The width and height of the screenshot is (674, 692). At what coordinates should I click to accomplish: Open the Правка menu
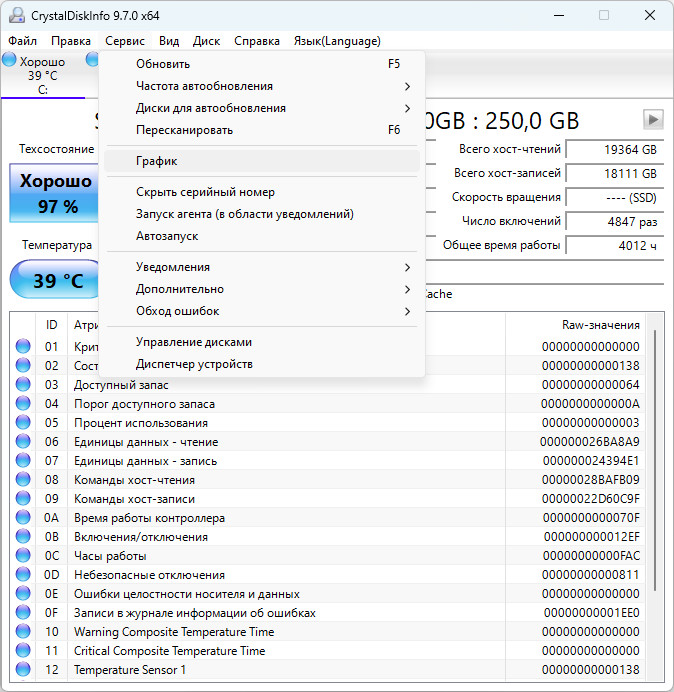[71, 41]
